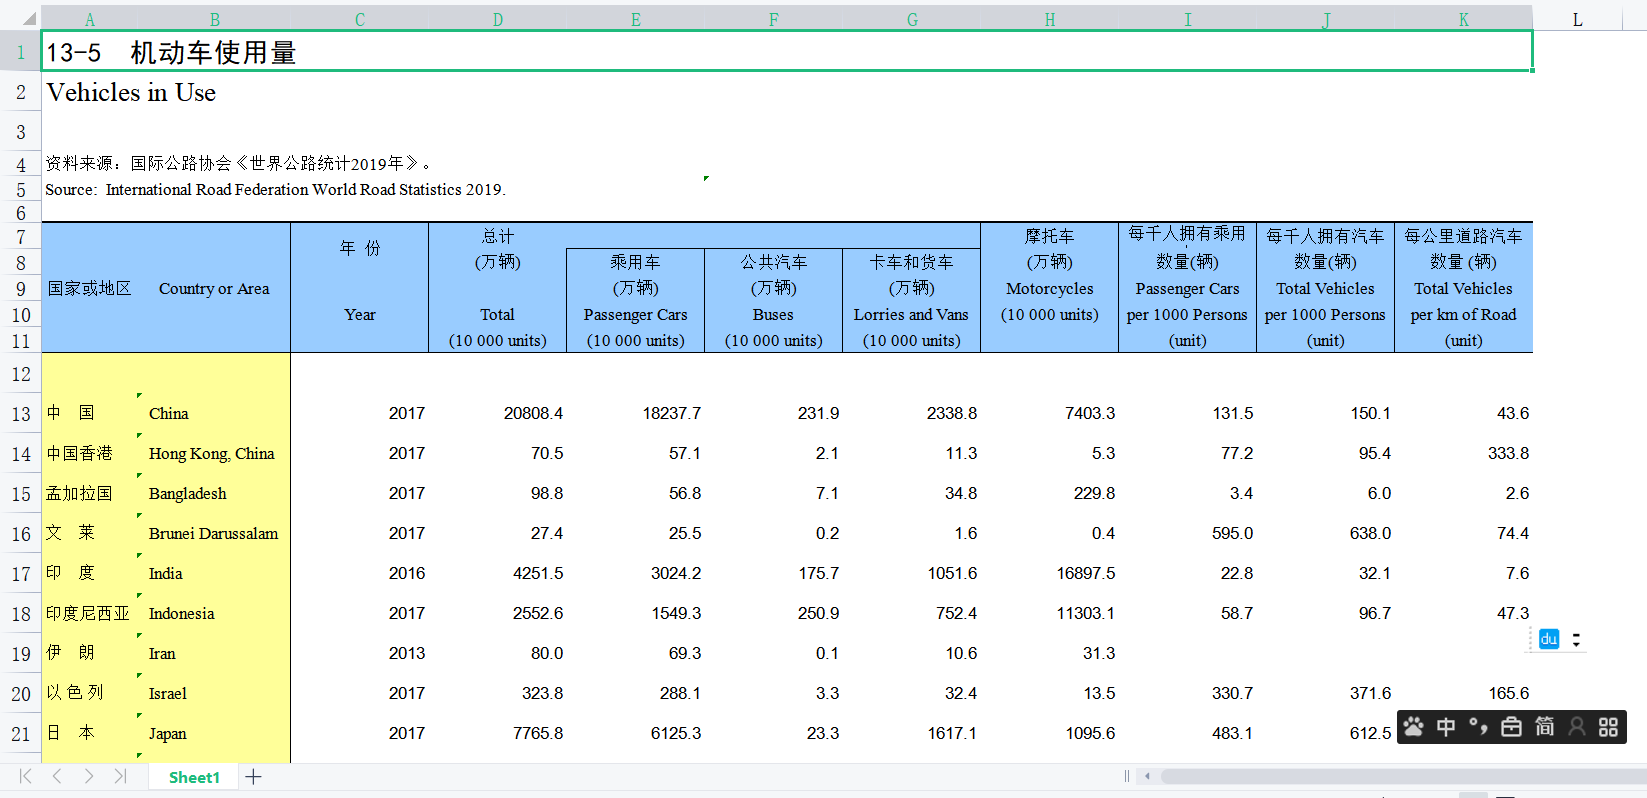The height and width of the screenshot is (798, 1647).
Task: Click the sheet tab bar split handle
Action: tap(1127, 776)
